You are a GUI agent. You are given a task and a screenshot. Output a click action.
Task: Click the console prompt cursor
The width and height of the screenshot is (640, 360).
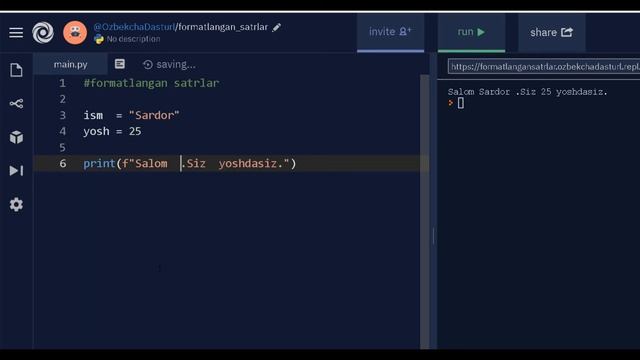pyautogui.click(x=461, y=103)
